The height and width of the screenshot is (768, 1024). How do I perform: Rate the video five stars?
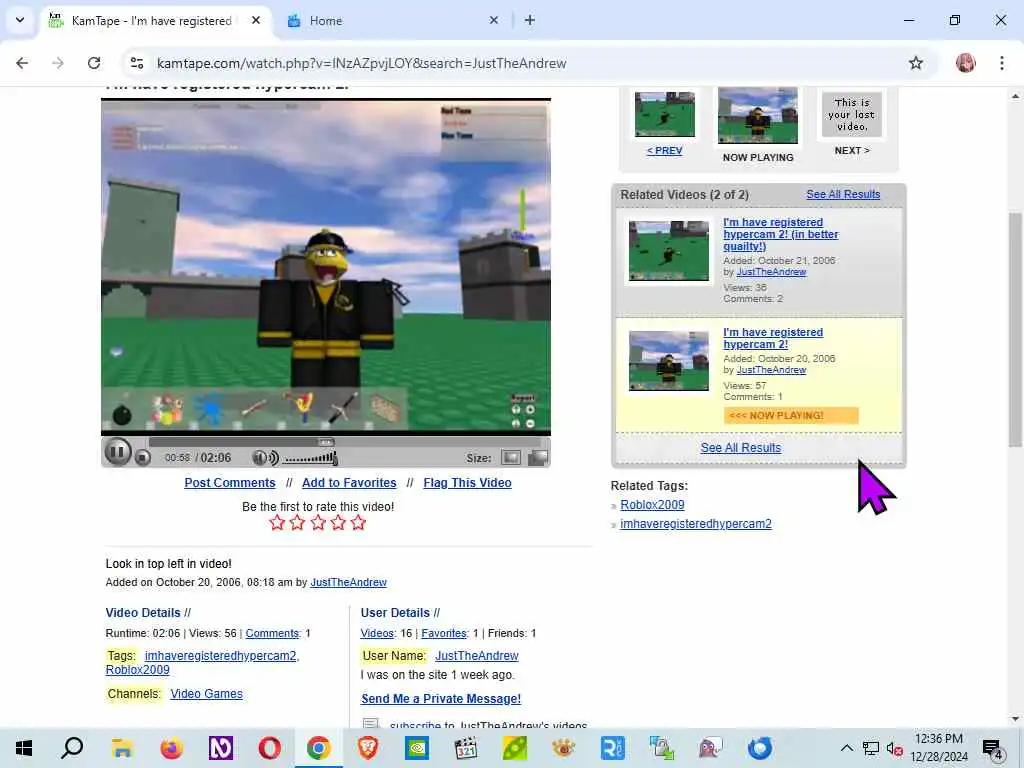(358, 522)
